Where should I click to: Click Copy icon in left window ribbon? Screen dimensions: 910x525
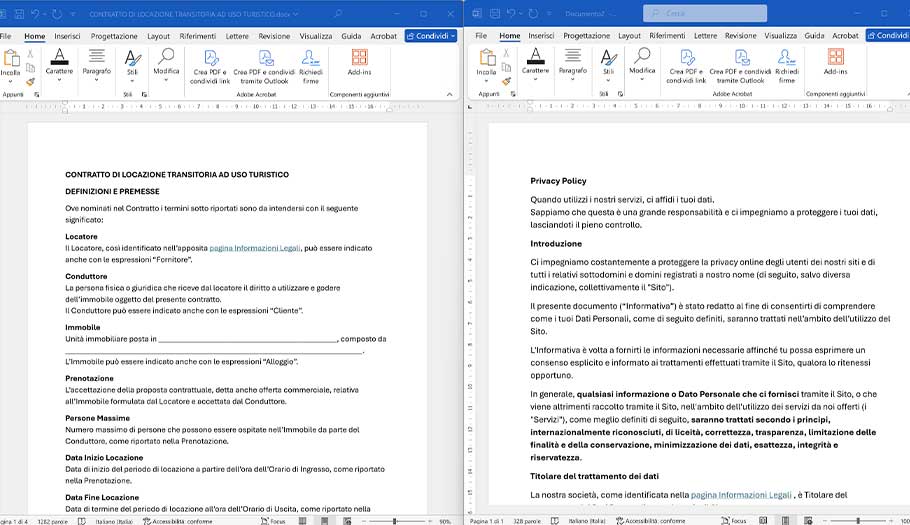30,68
